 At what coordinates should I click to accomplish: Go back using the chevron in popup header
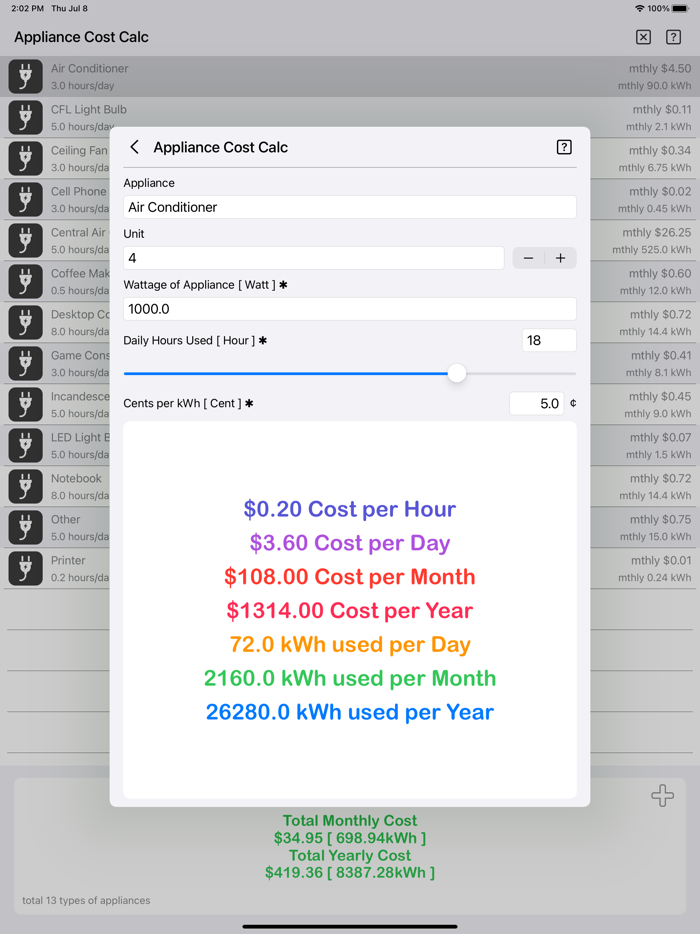134,146
